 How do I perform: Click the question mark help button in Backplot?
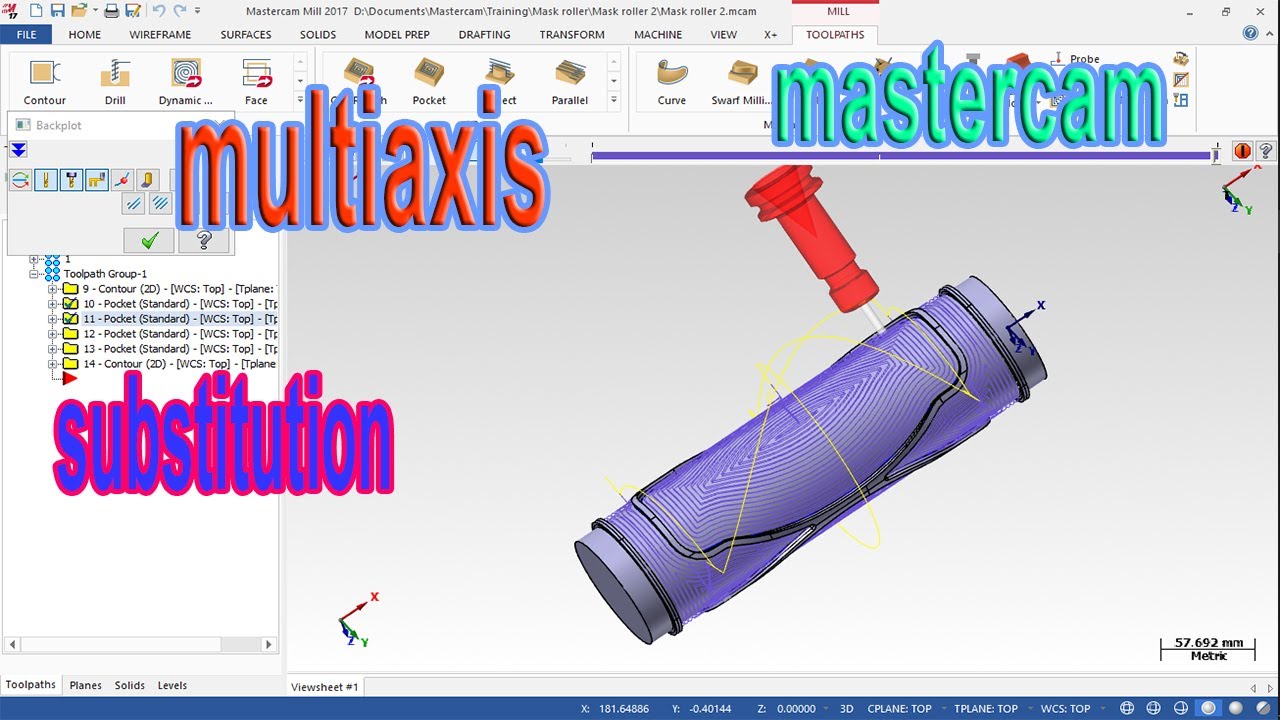[204, 240]
